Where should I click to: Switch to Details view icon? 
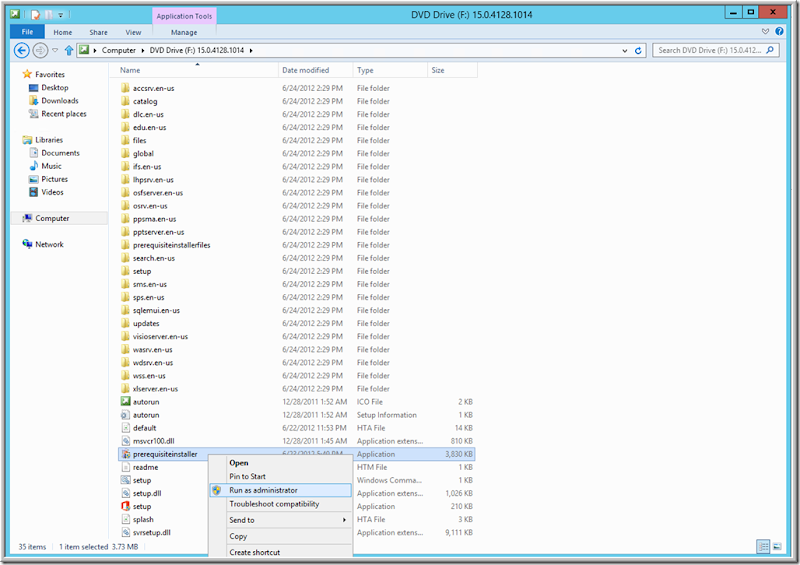tap(763, 547)
